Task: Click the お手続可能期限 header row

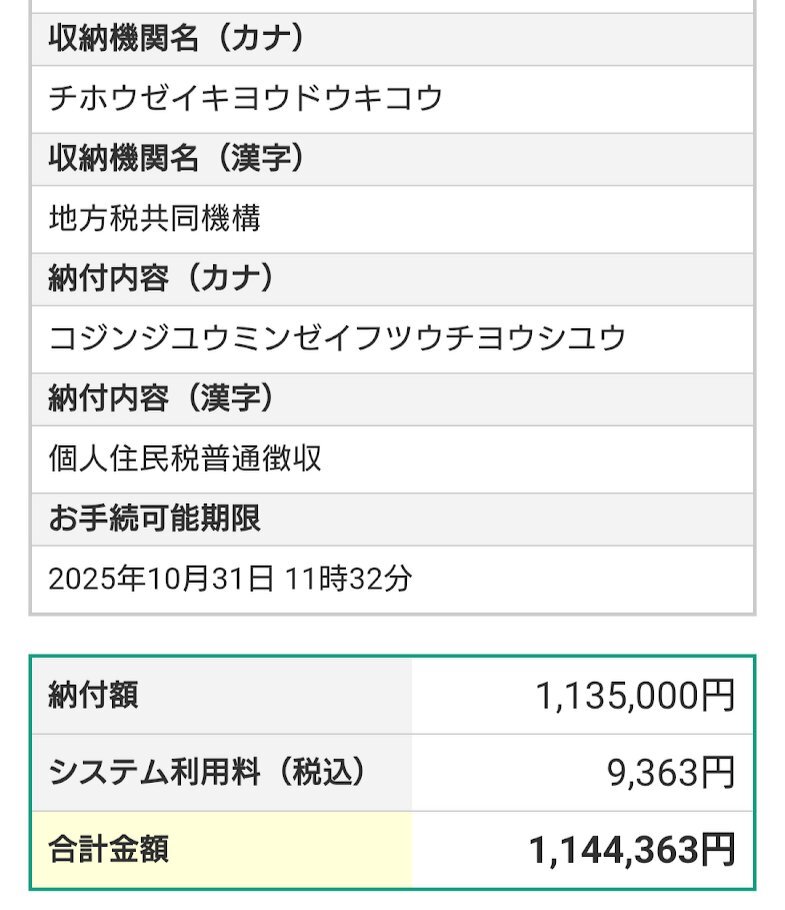Action: coord(392,519)
